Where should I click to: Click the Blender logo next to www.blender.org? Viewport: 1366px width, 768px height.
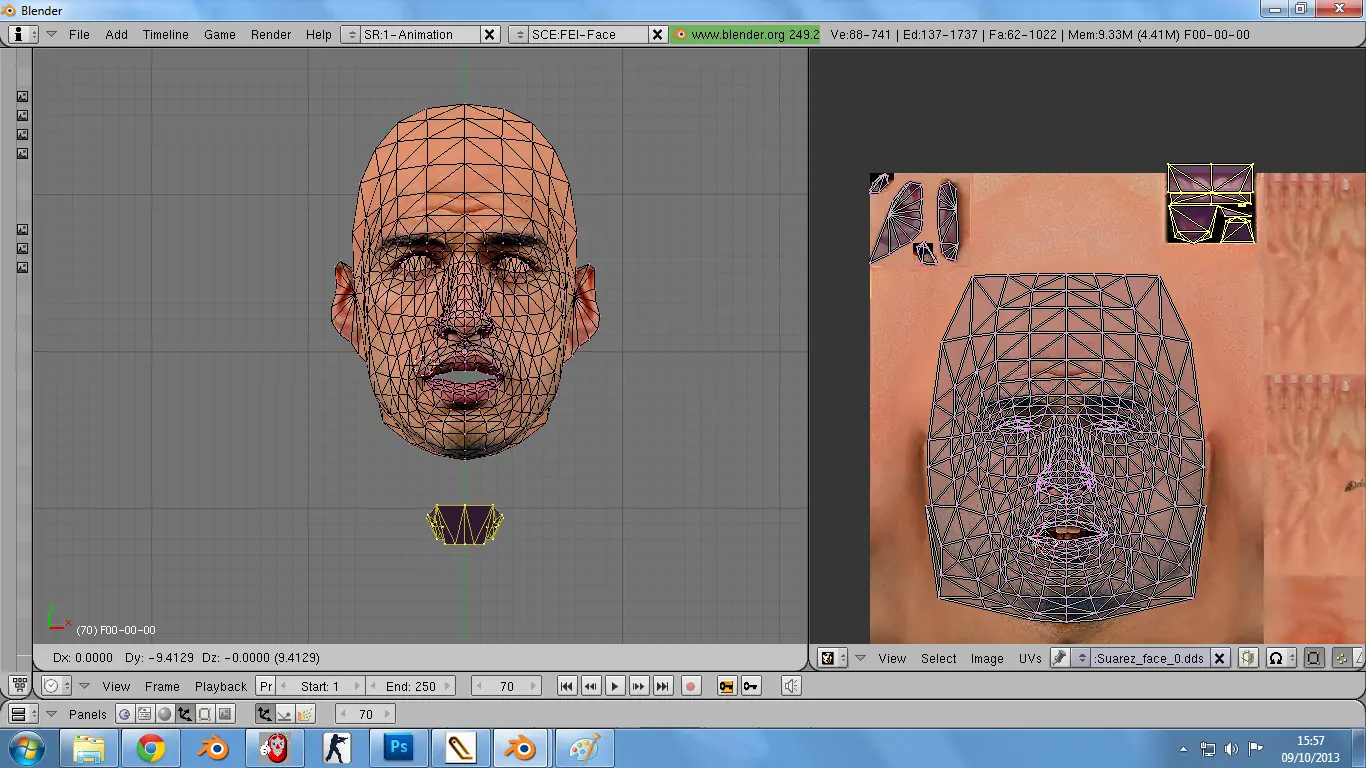coord(681,34)
